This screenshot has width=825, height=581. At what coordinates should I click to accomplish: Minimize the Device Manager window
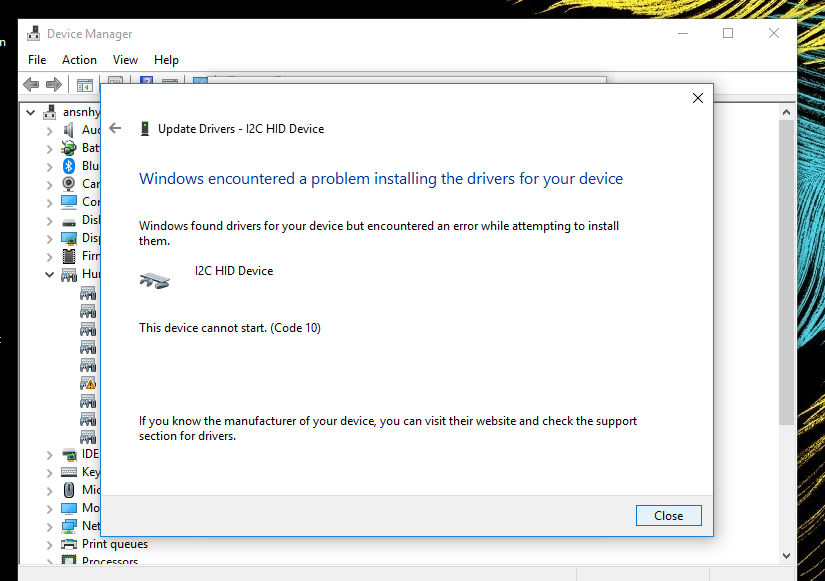tap(683, 33)
